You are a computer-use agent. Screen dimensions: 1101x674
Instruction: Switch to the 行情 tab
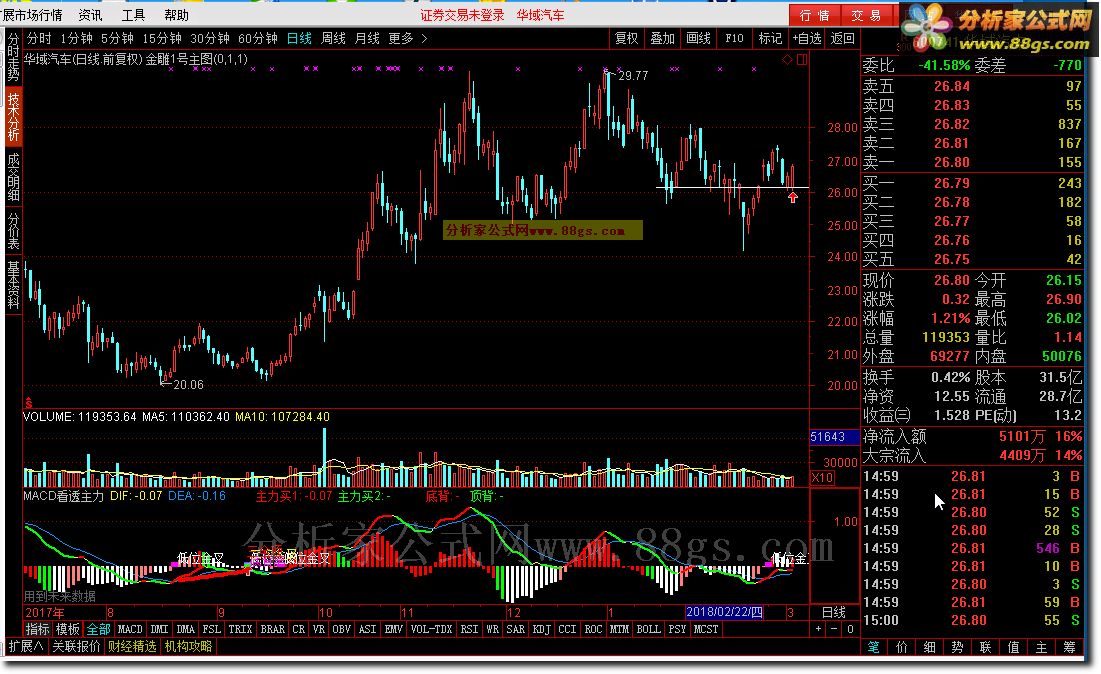point(815,15)
